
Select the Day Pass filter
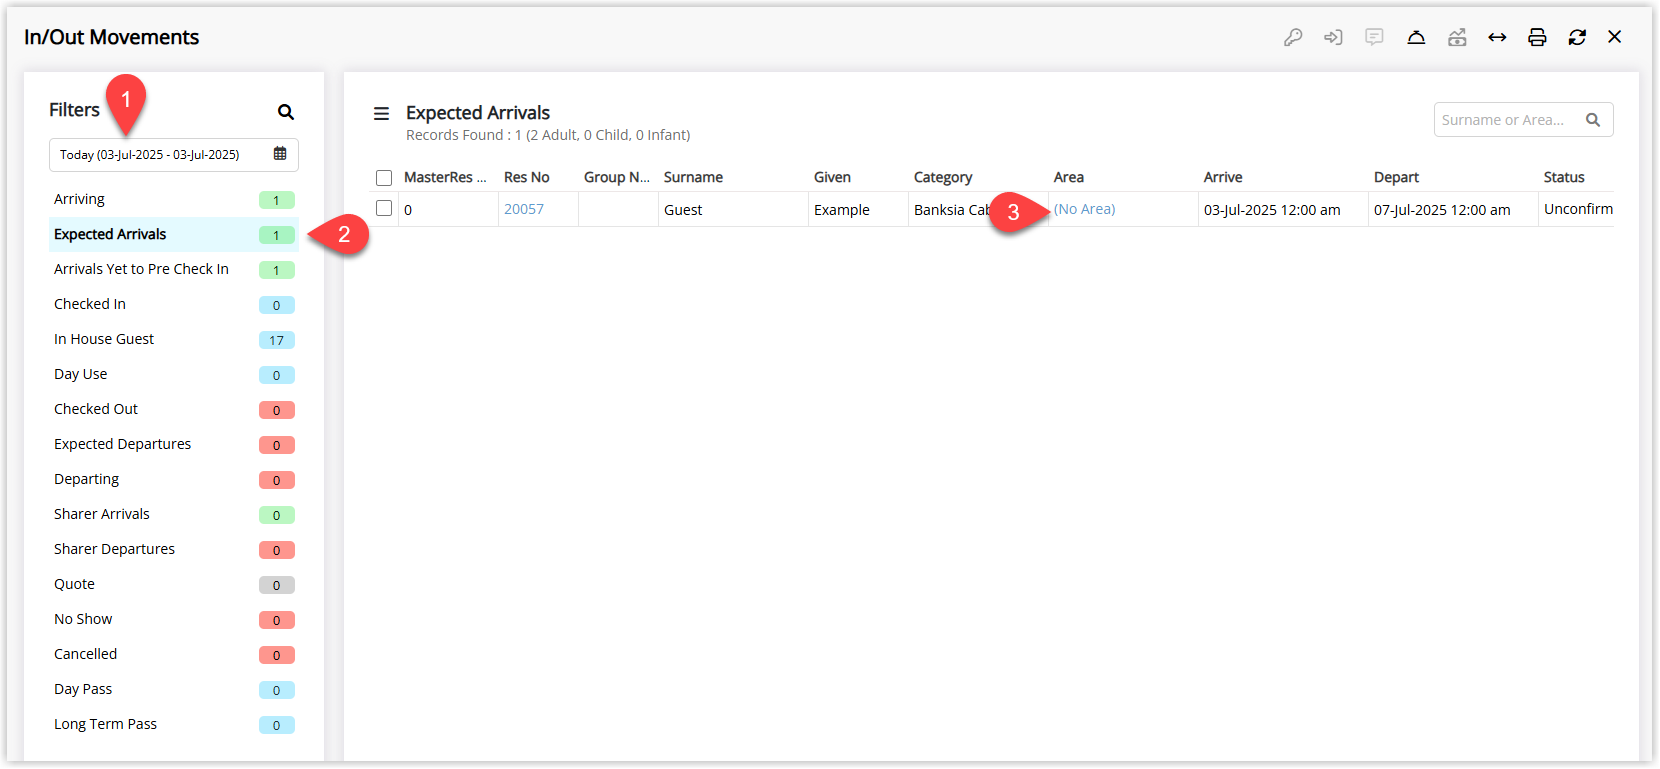click(x=174, y=690)
